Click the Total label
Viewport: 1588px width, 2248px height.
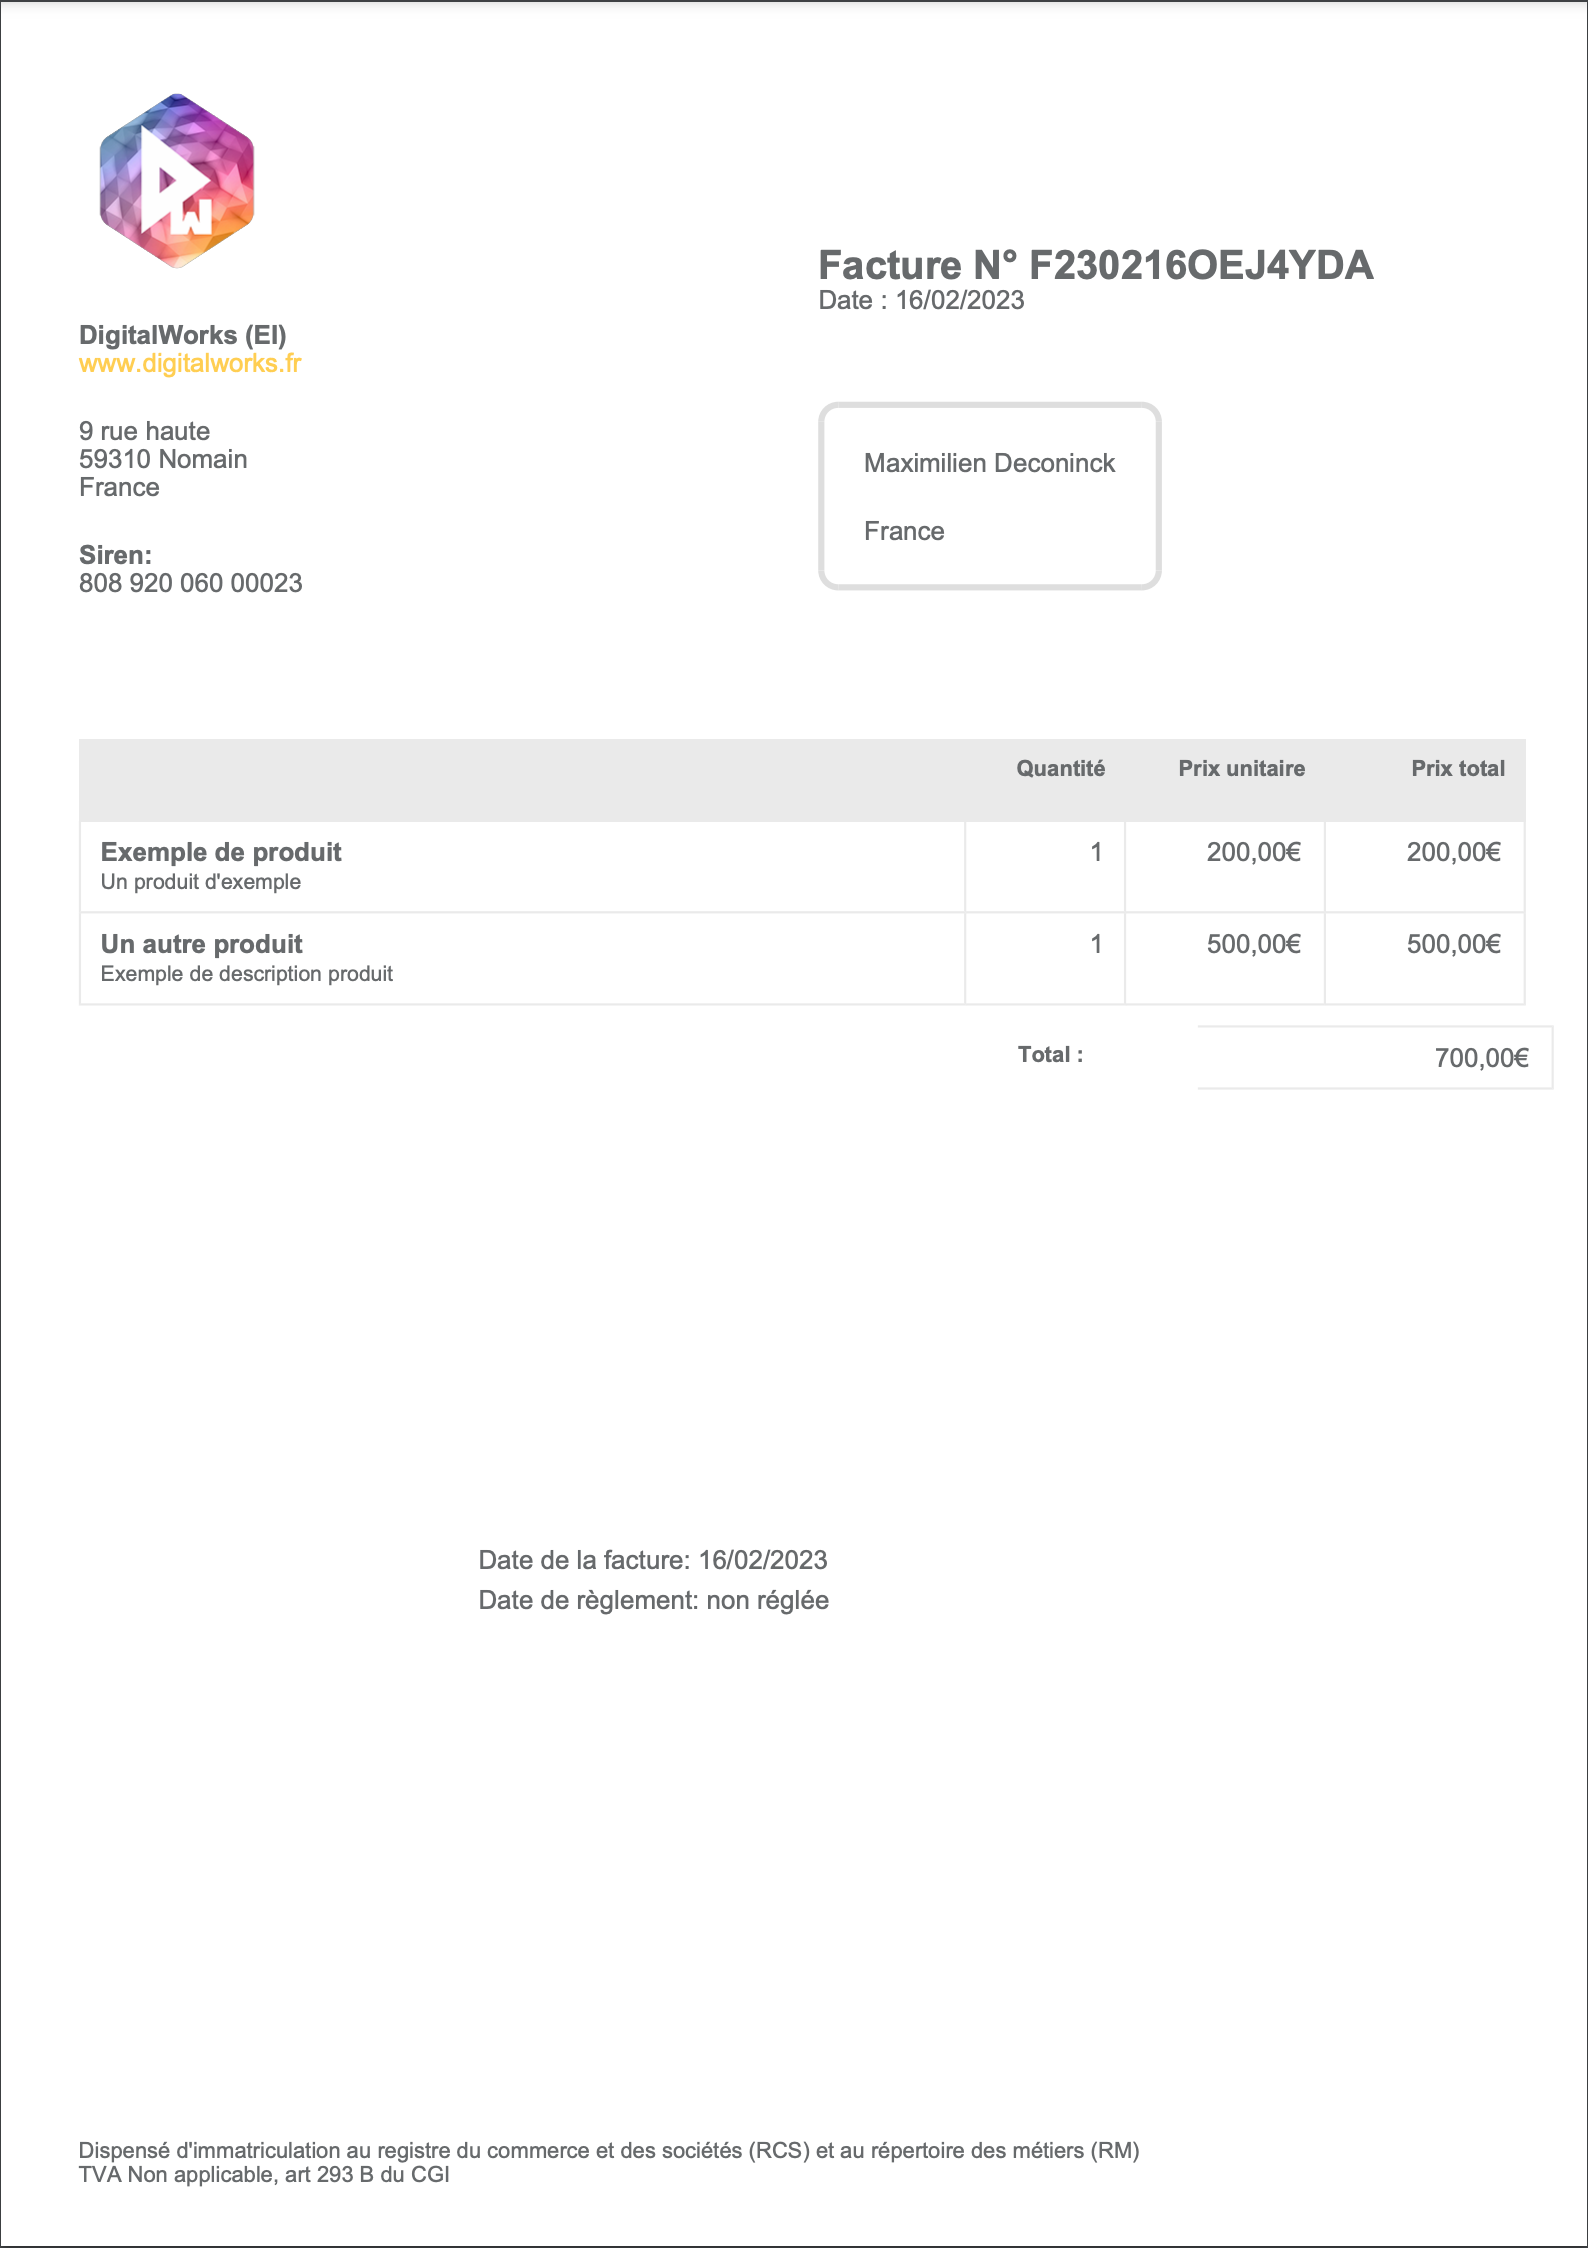click(1050, 1055)
